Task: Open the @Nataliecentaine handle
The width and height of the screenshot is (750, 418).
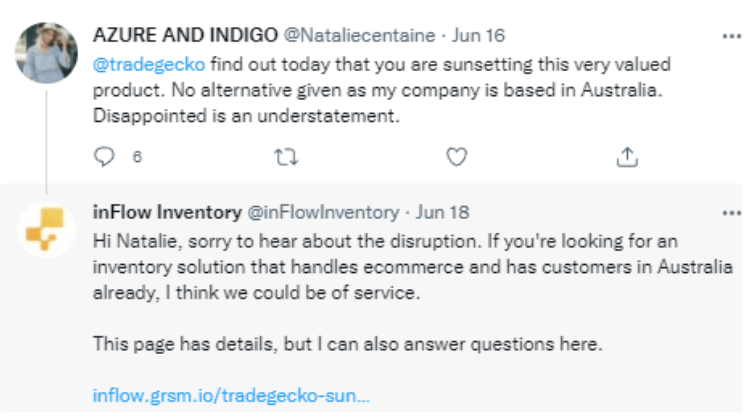Action: 359,35
